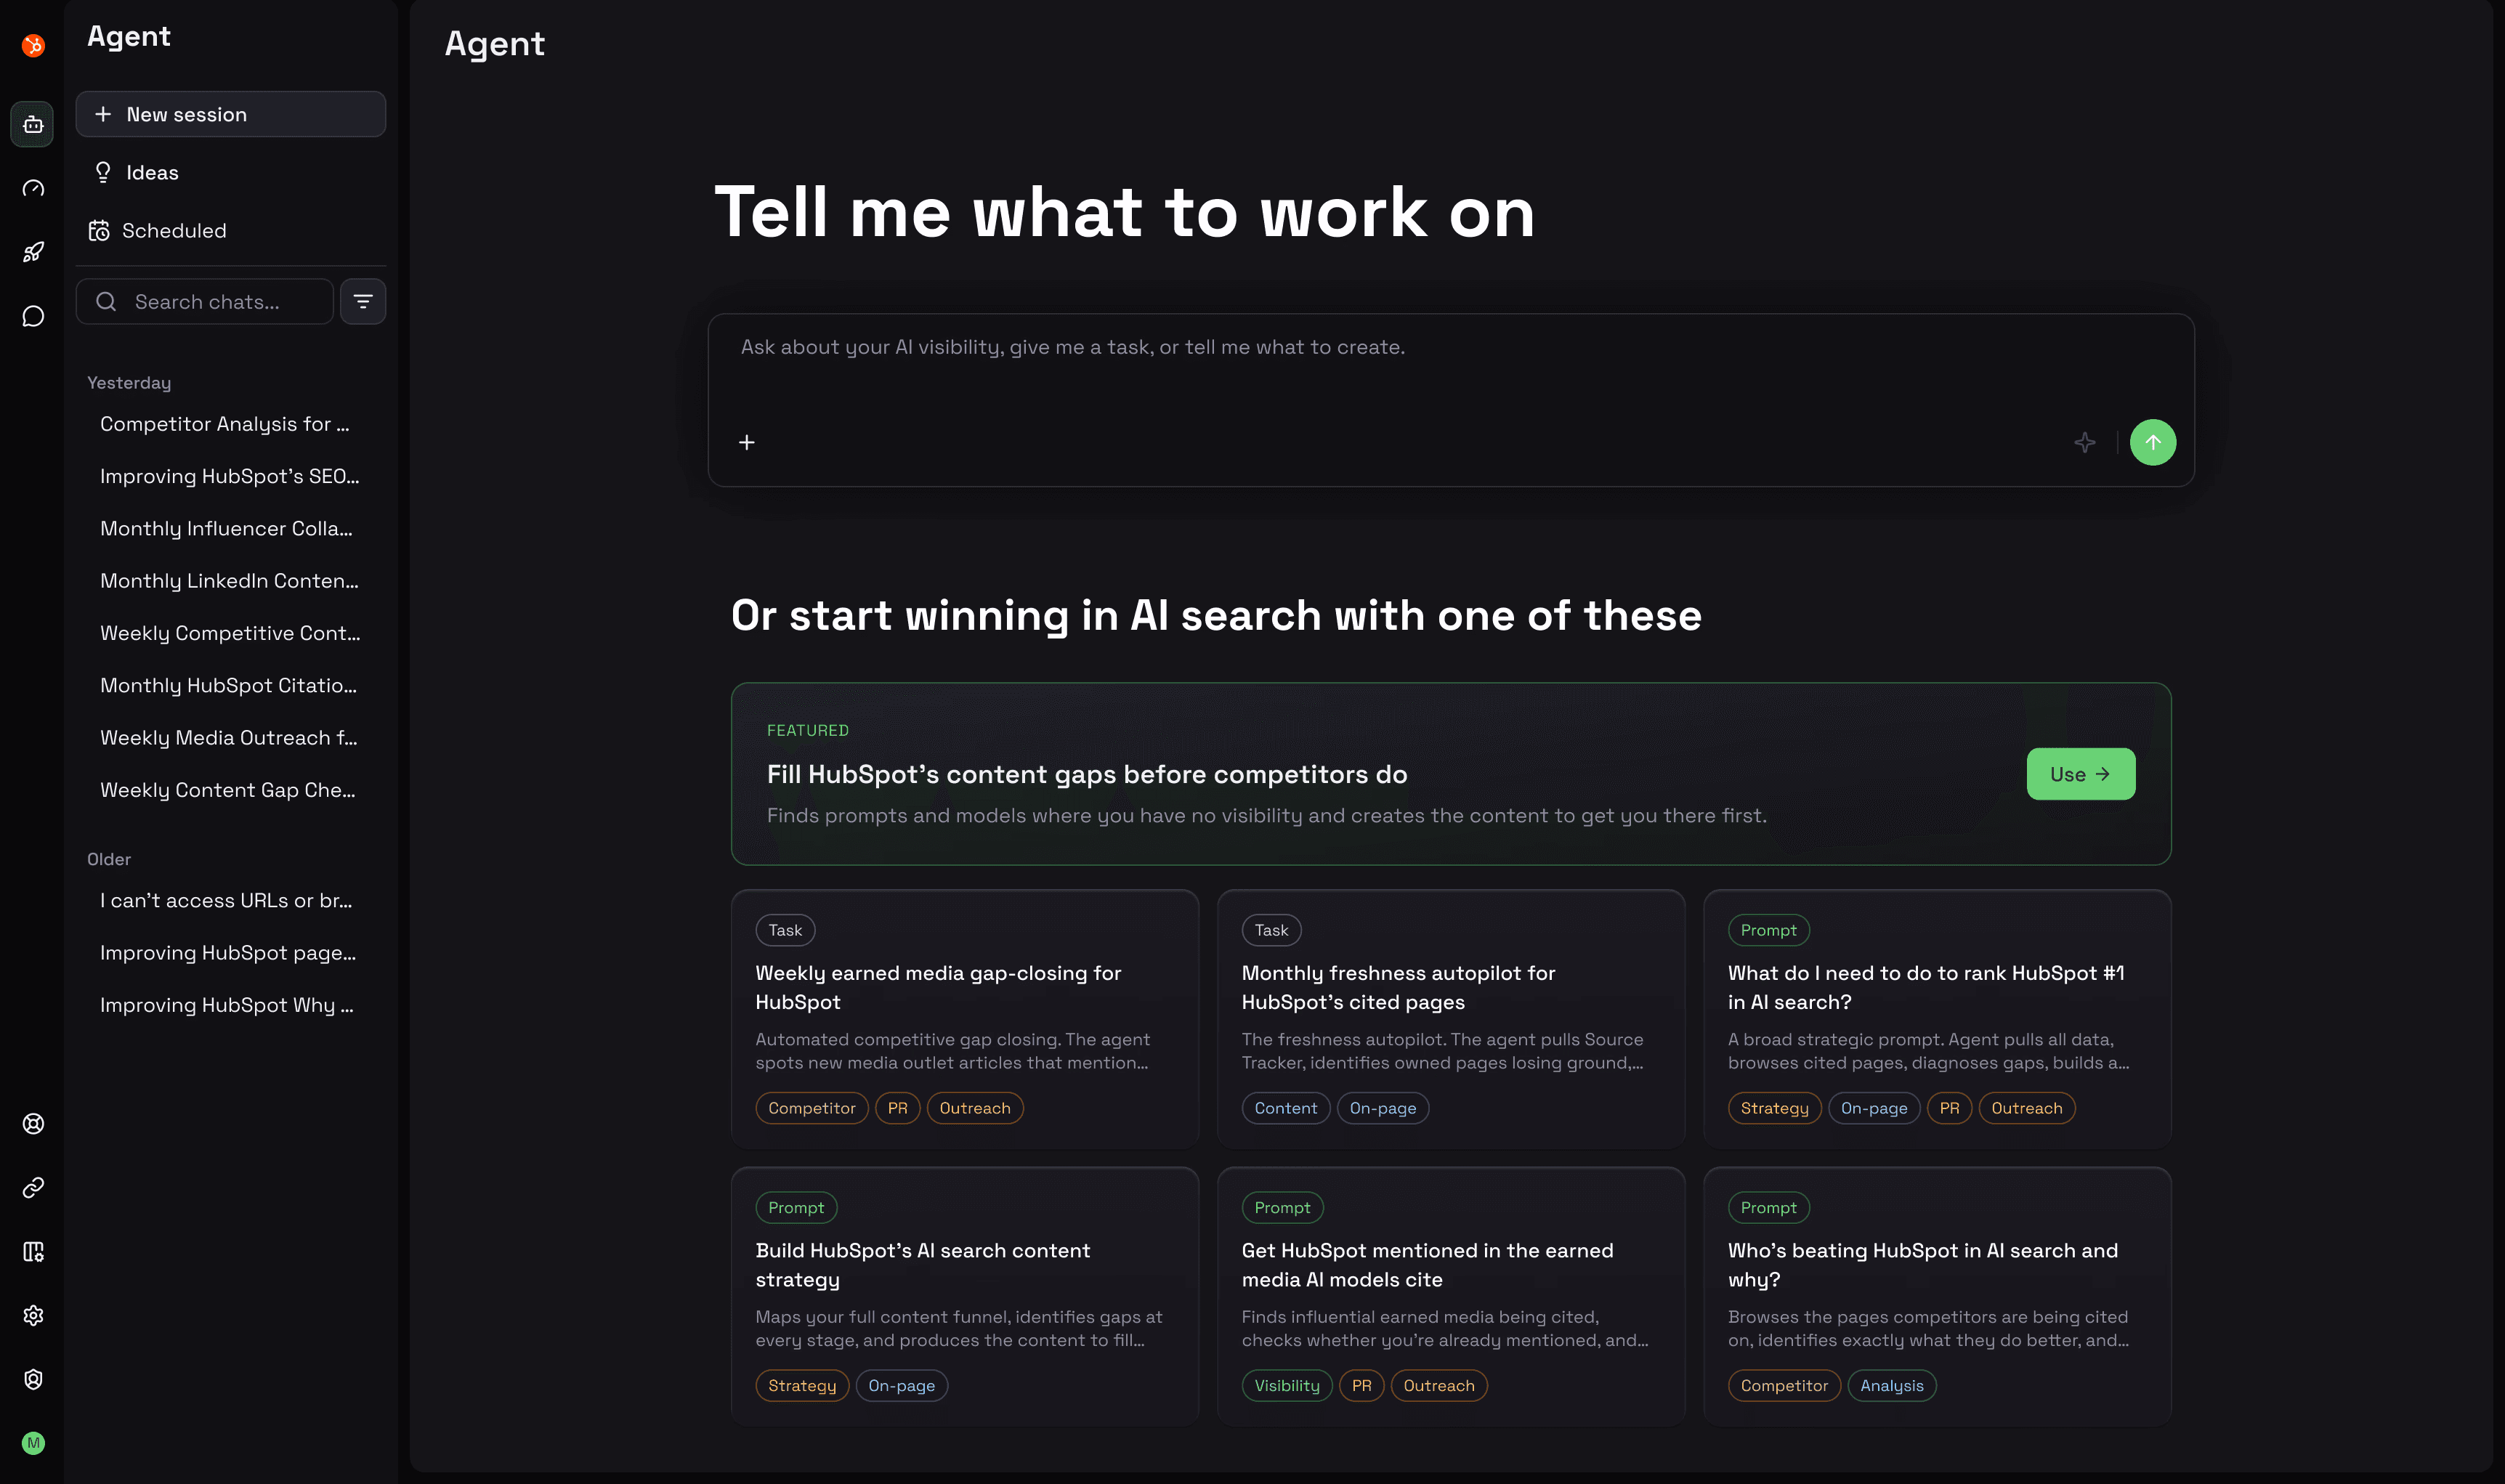Click the rocket icon in sidebar

pyautogui.click(x=33, y=252)
